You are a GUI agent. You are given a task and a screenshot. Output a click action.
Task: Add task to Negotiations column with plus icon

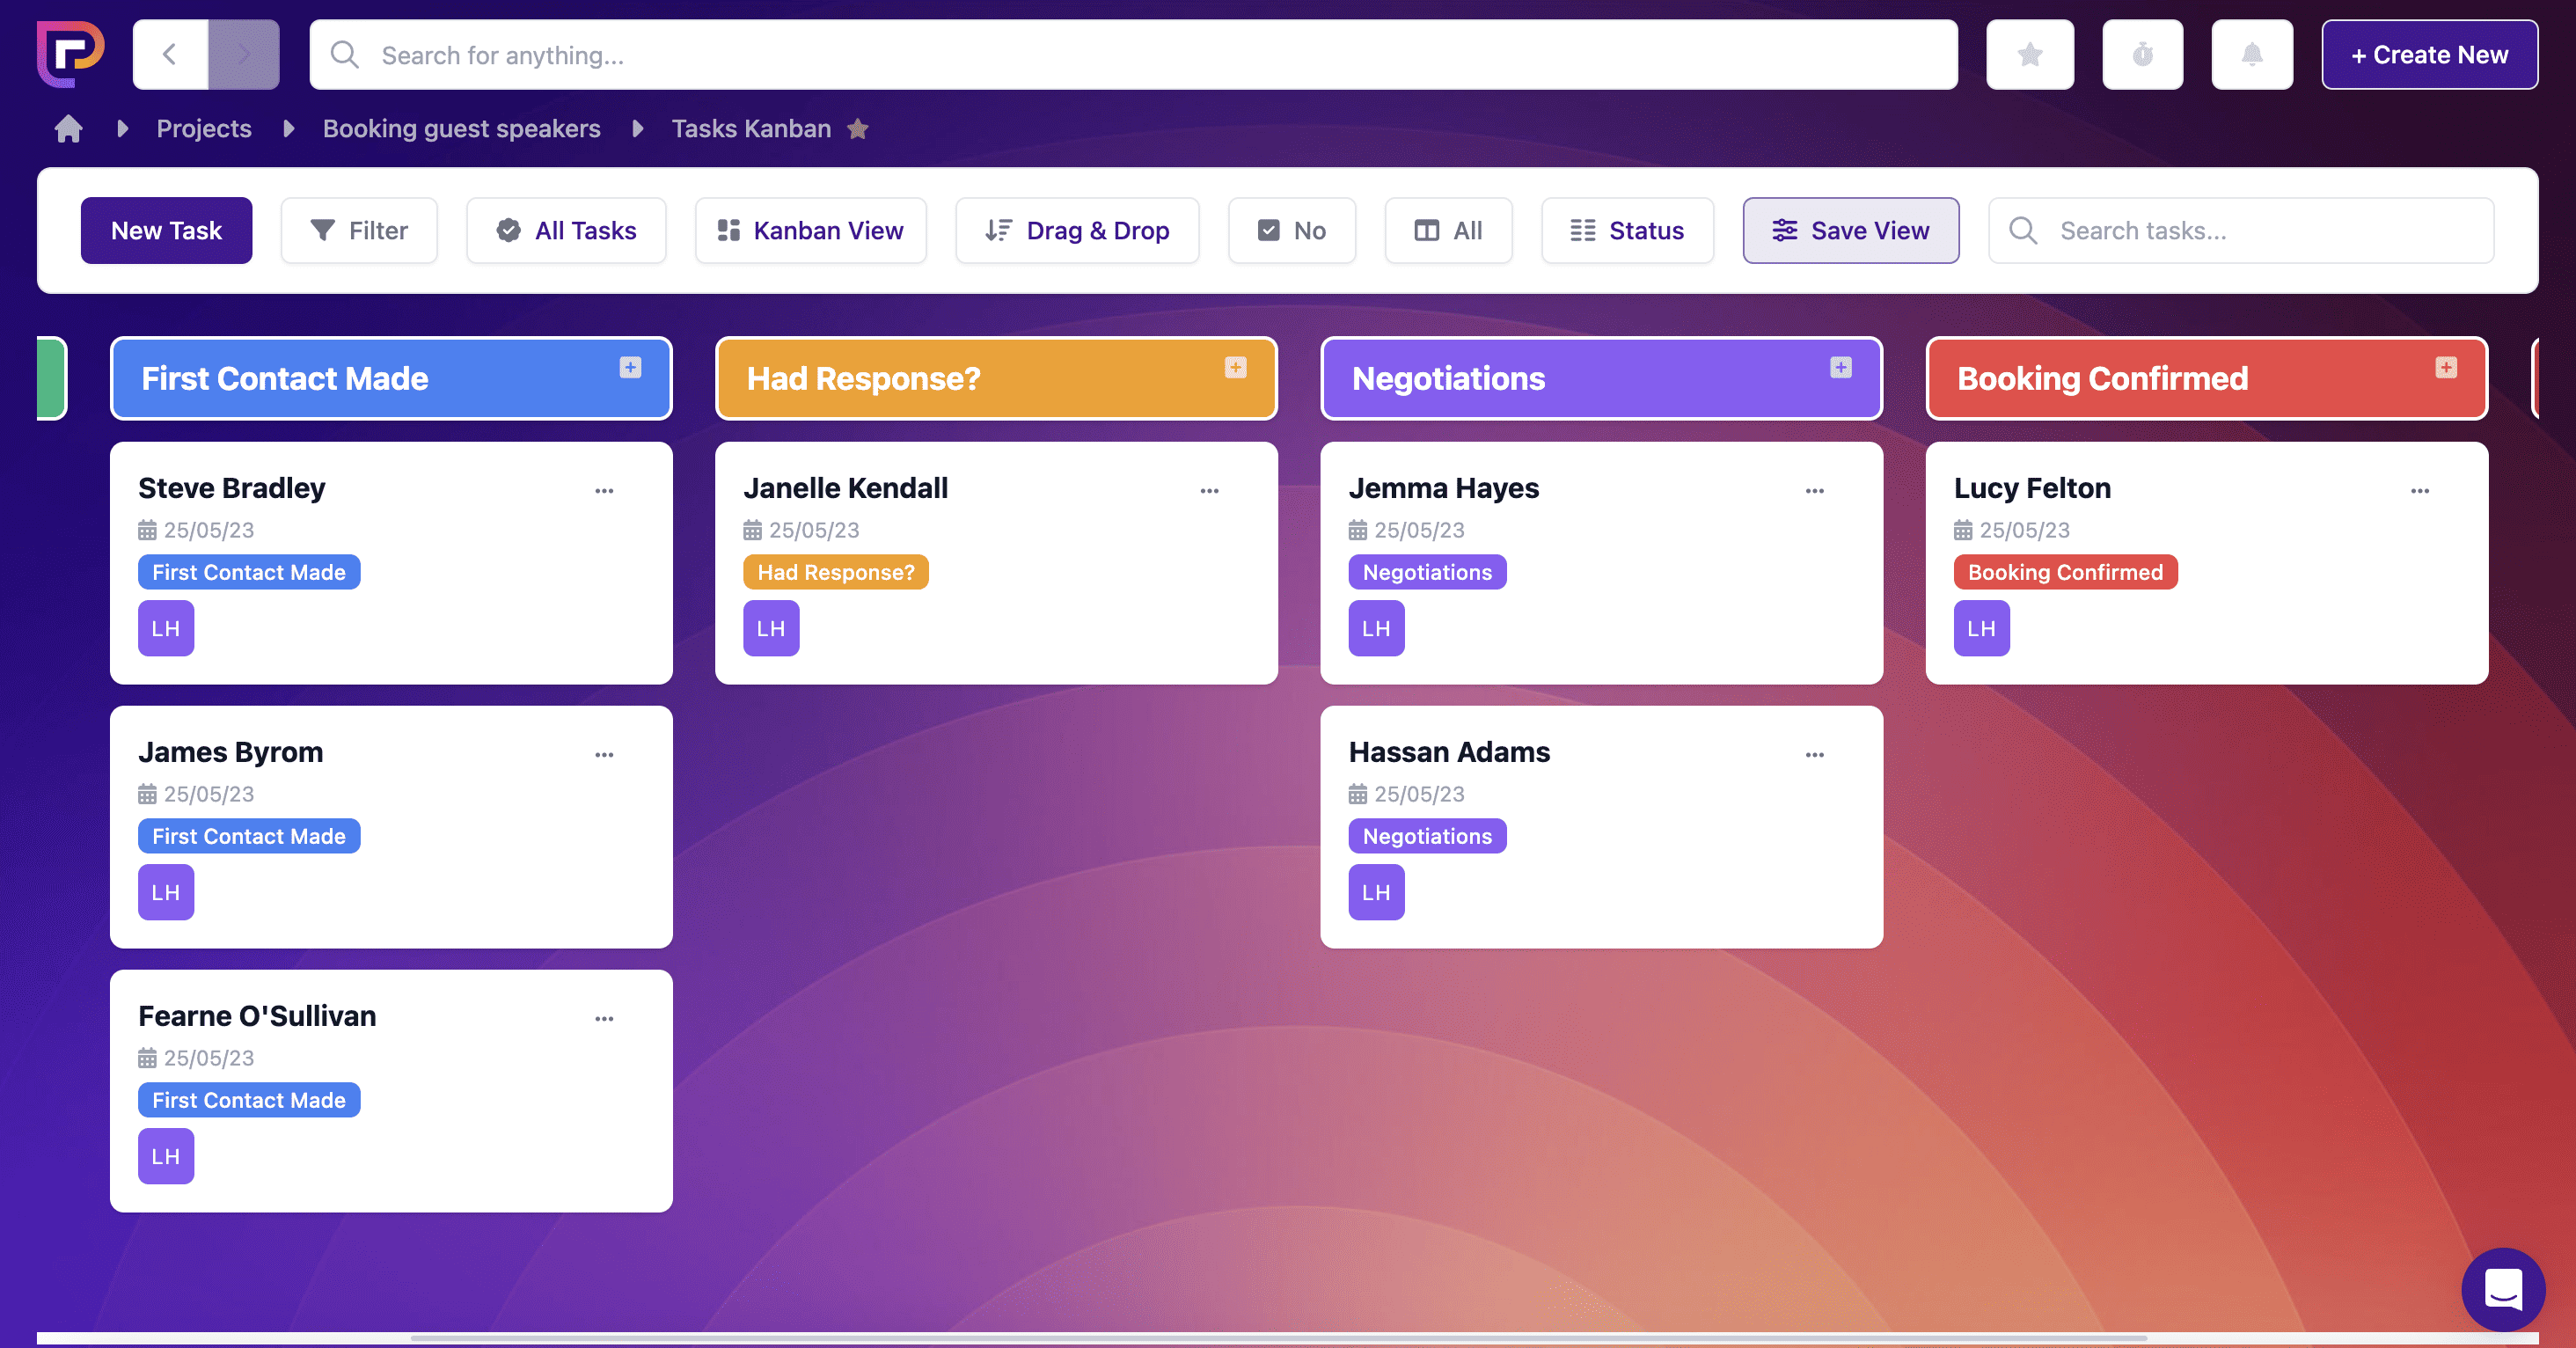point(1840,367)
